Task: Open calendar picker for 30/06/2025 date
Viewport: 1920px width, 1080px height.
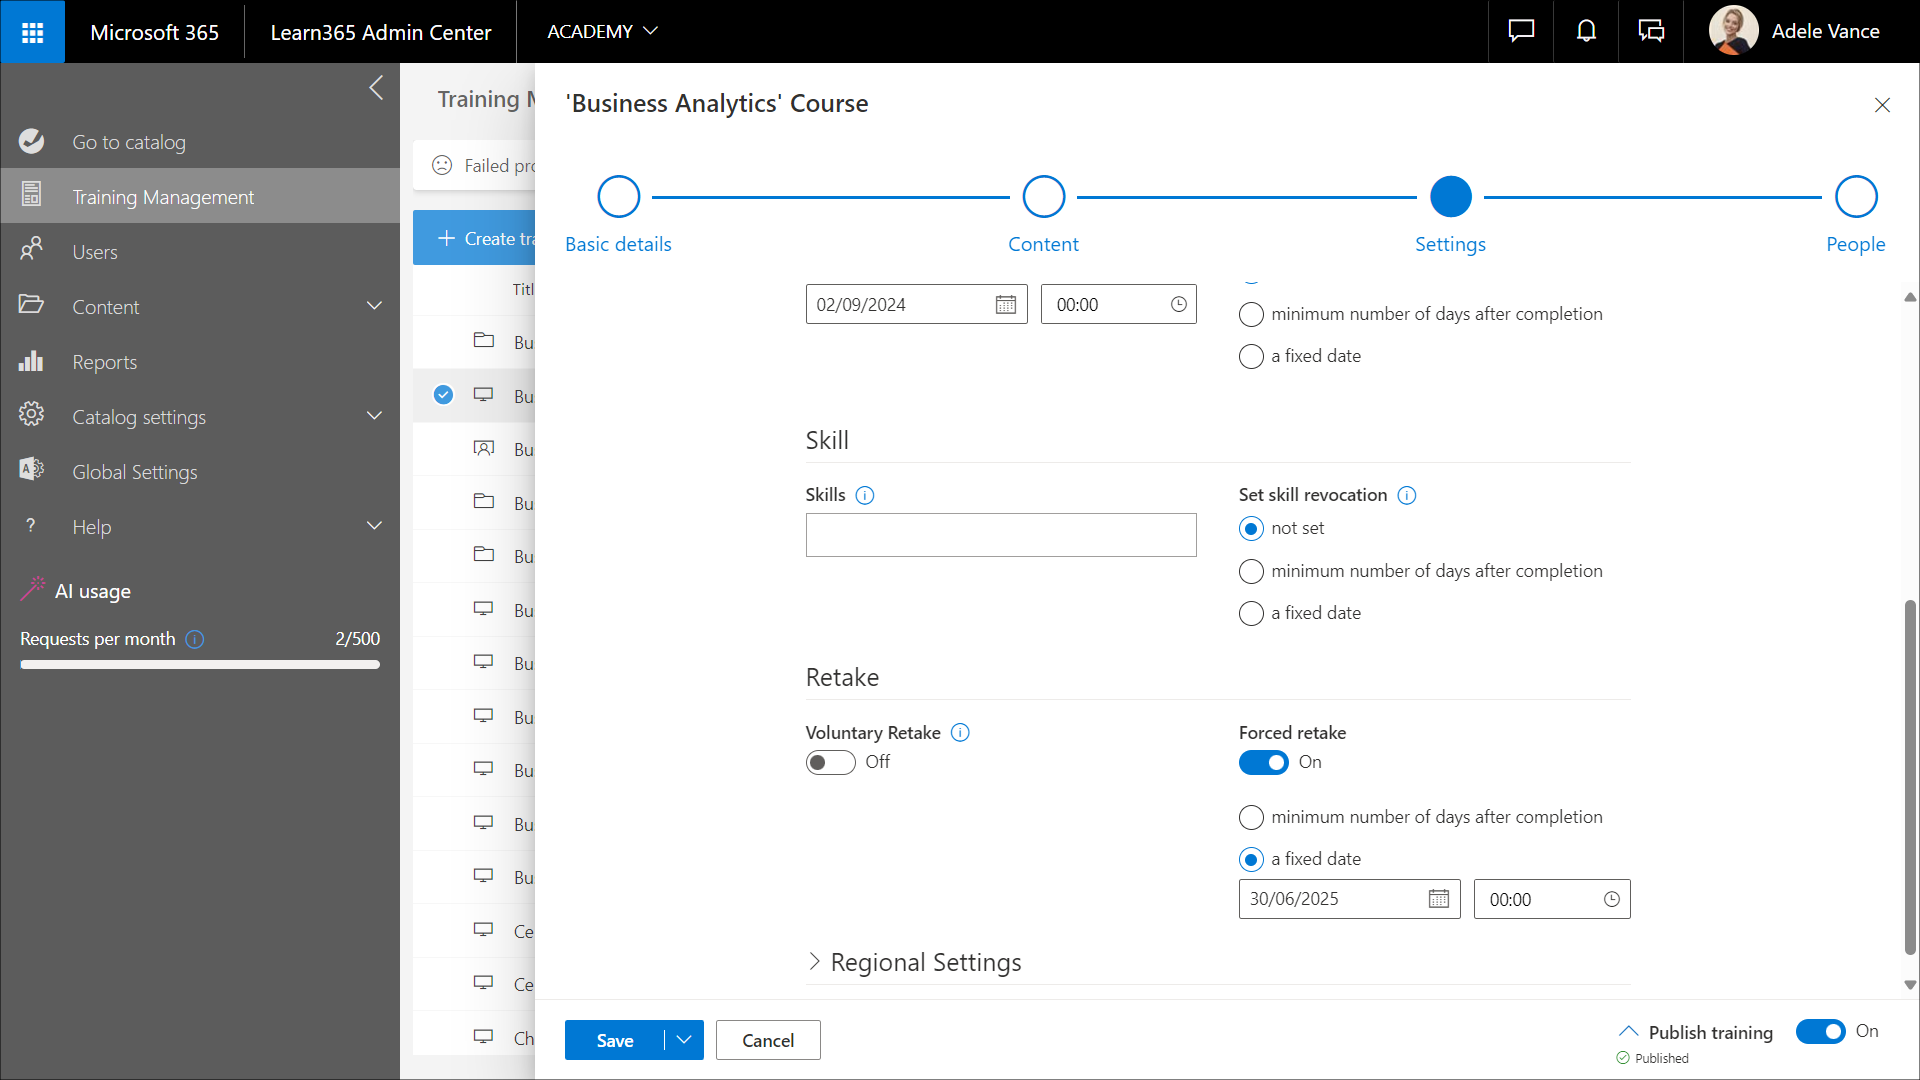Action: (x=1438, y=899)
